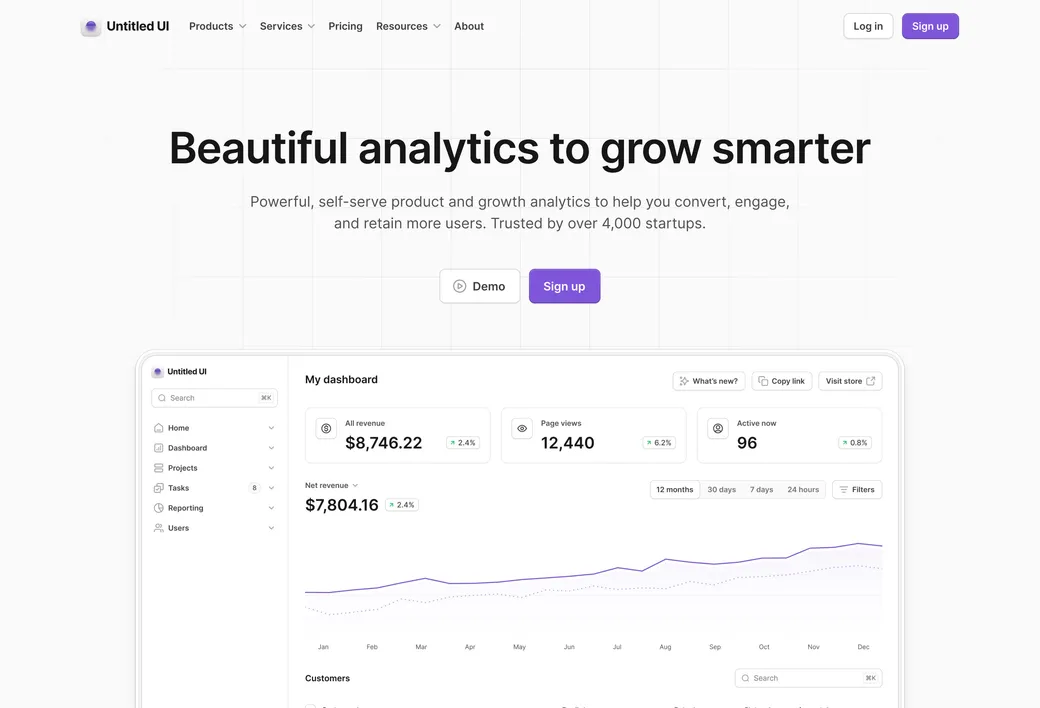Expand the Dashboard sidebar item chevron
Viewport: 1040px width, 708px height.
pyautogui.click(x=271, y=449)
